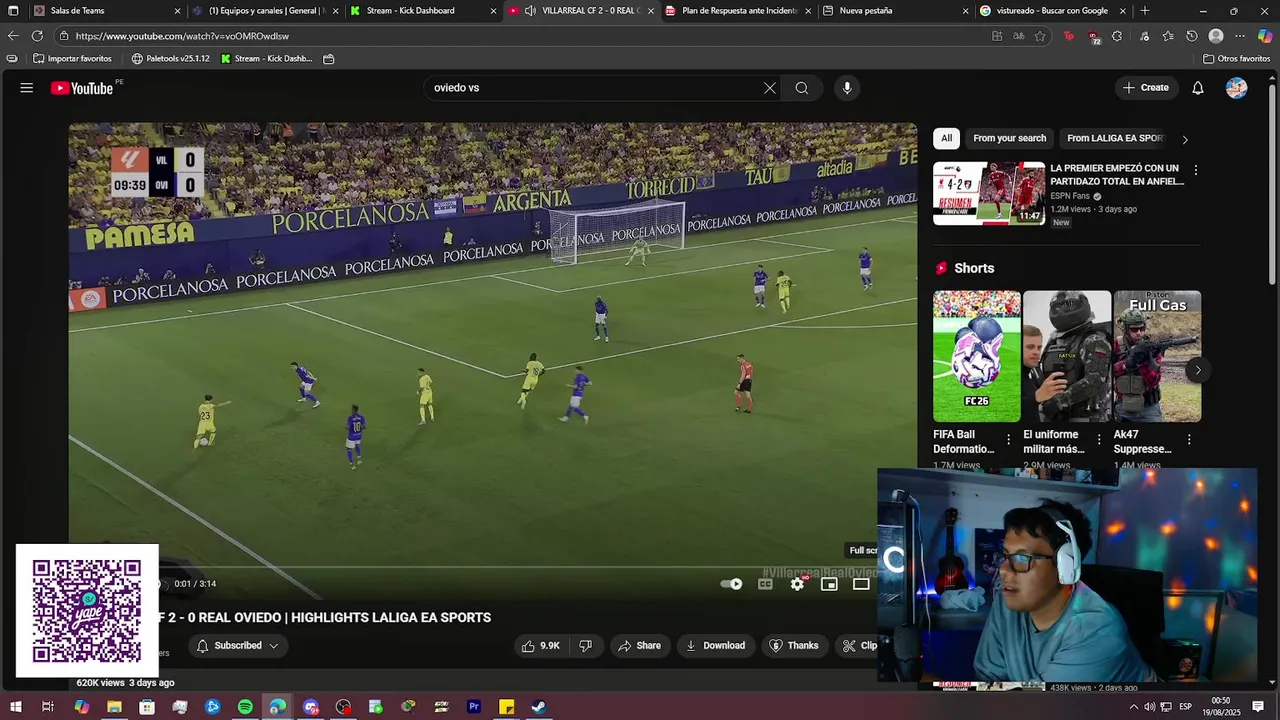Viewport: 1280px width, 720px height.
Task: Show next Shorts with arrow
Action: [x=1198, y=370]
